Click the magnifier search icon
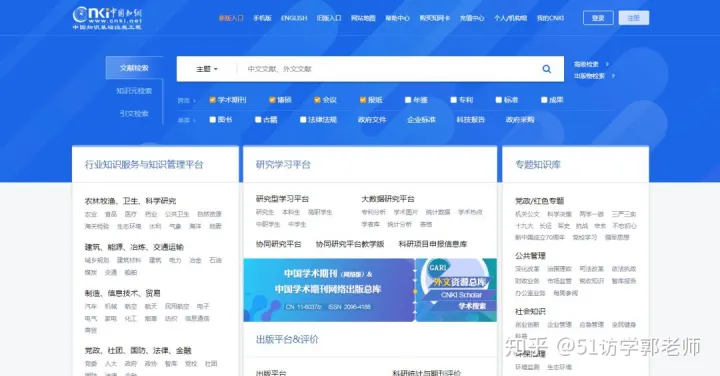 [x=546, y=69]
